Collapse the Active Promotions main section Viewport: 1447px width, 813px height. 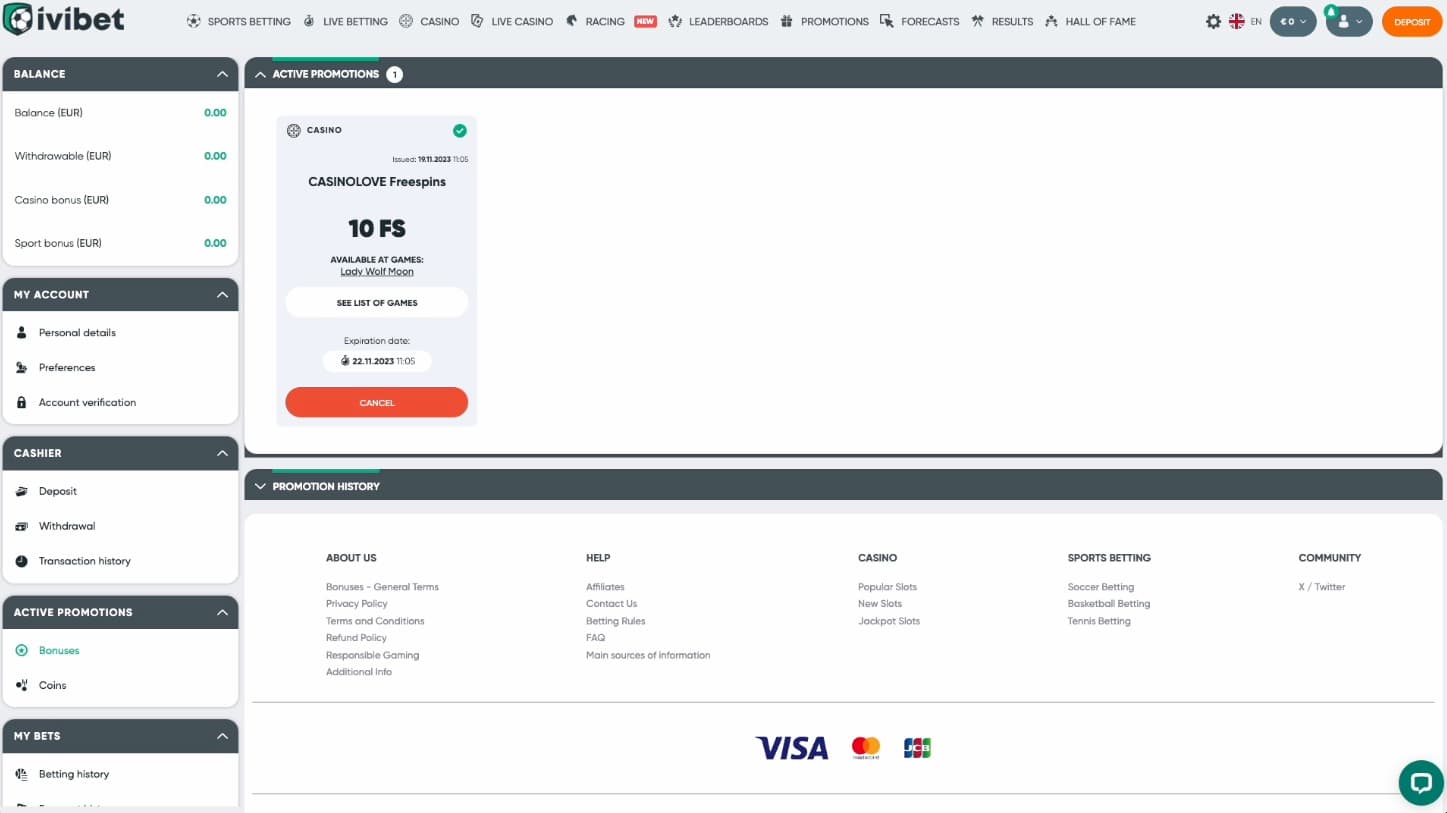(x=260, y=74)
